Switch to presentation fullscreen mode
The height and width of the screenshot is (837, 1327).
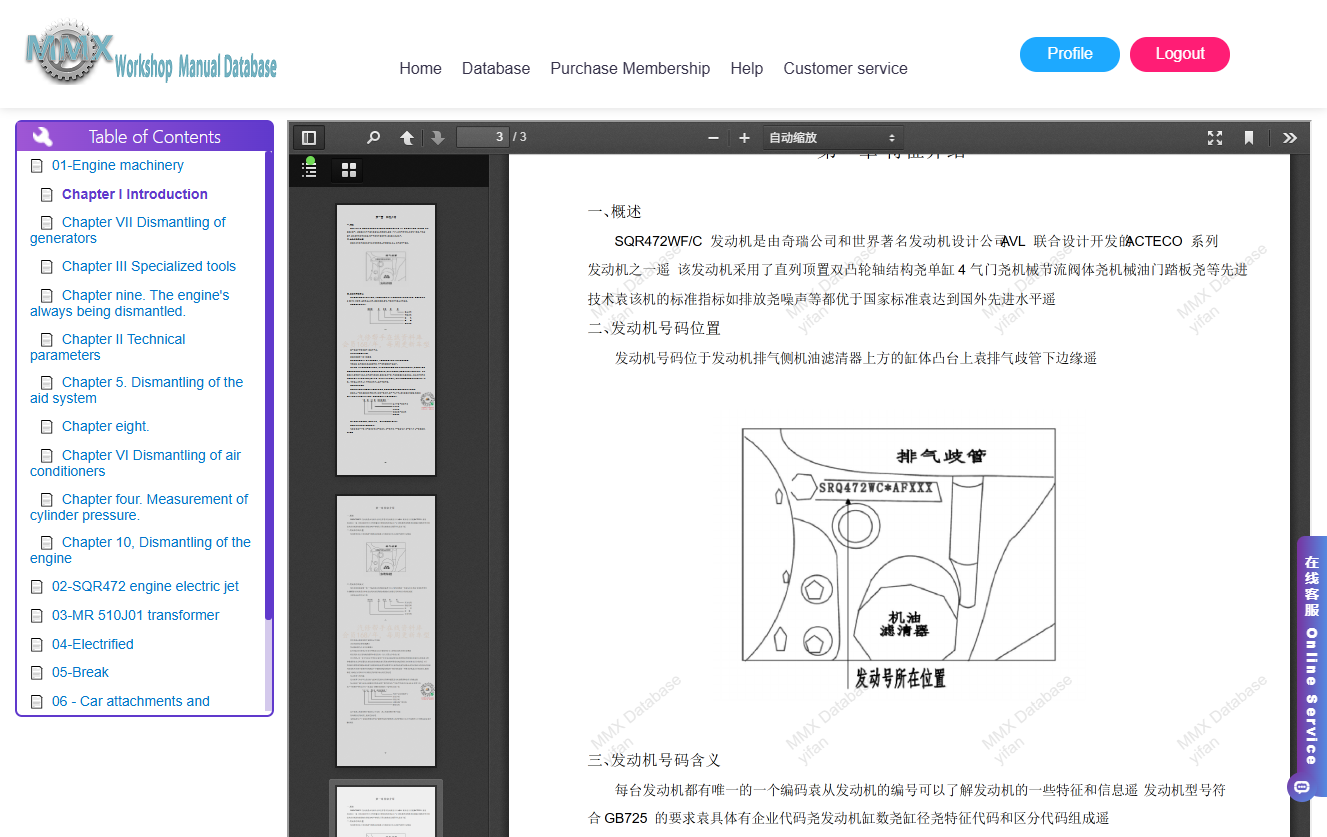click(x=1215, y=138)
